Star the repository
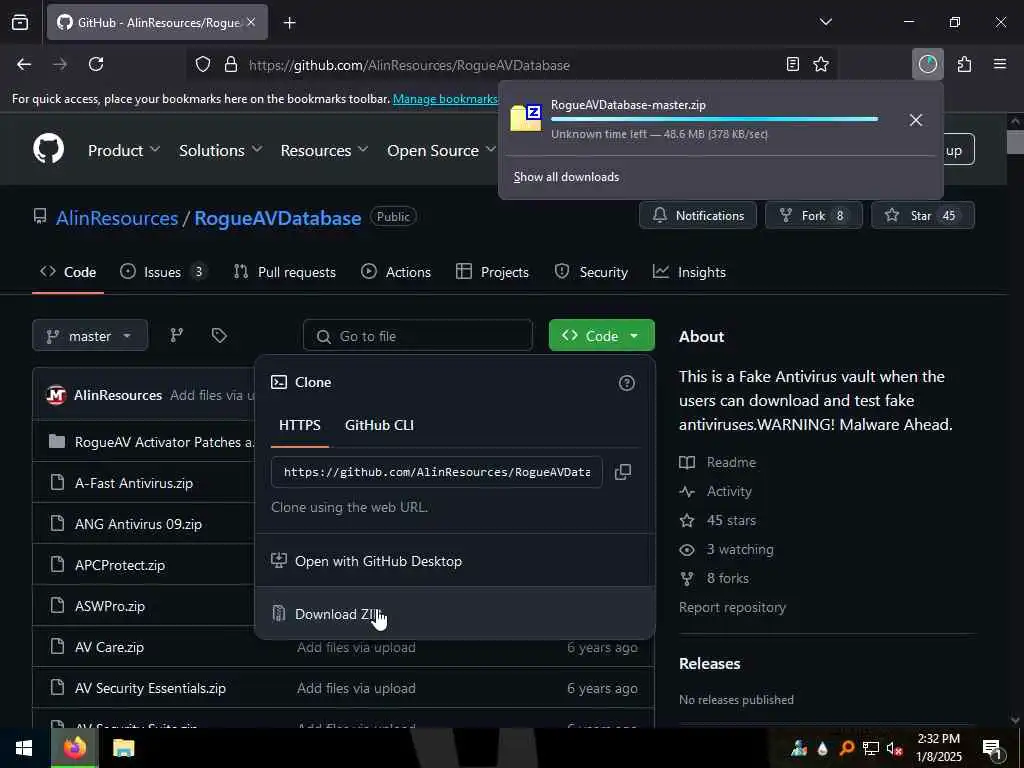Viewport: 1024px width, 768px height. tap(922, 216)
